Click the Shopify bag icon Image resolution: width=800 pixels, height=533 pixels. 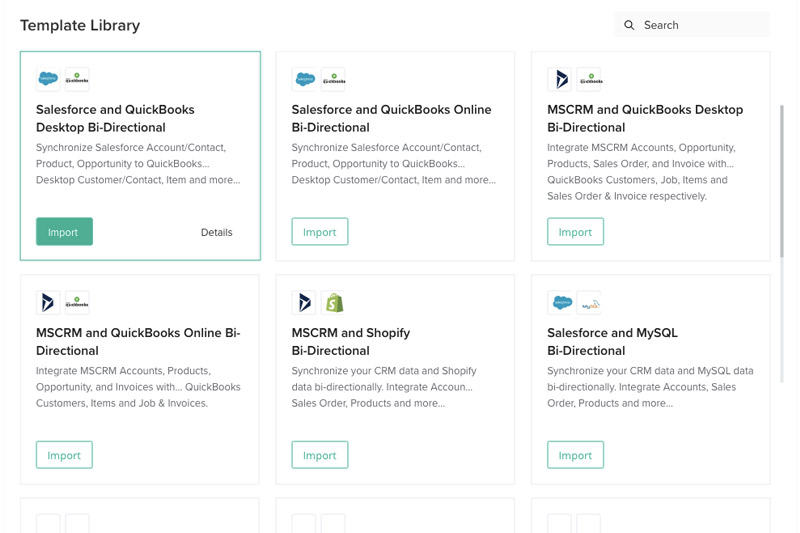point(333,302)
